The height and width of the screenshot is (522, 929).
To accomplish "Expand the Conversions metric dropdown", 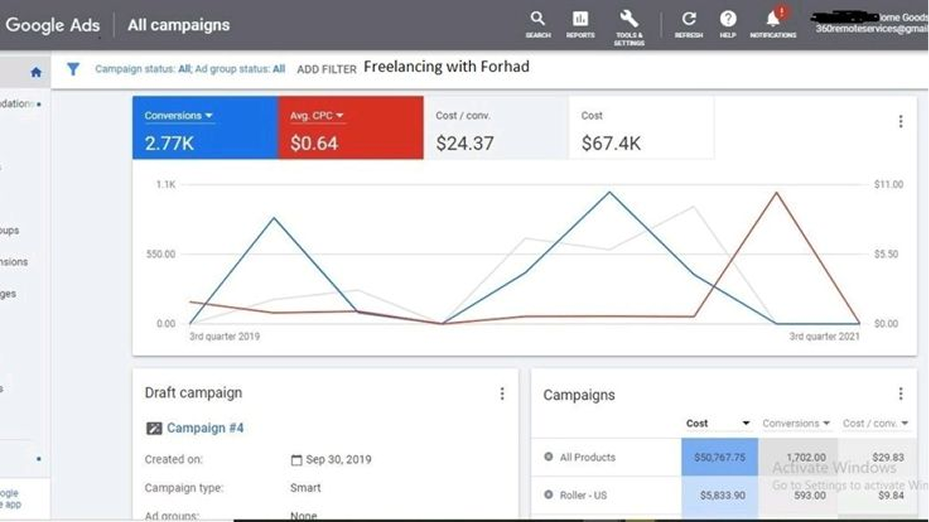I will pyautogui.click(x=209, y=116).
